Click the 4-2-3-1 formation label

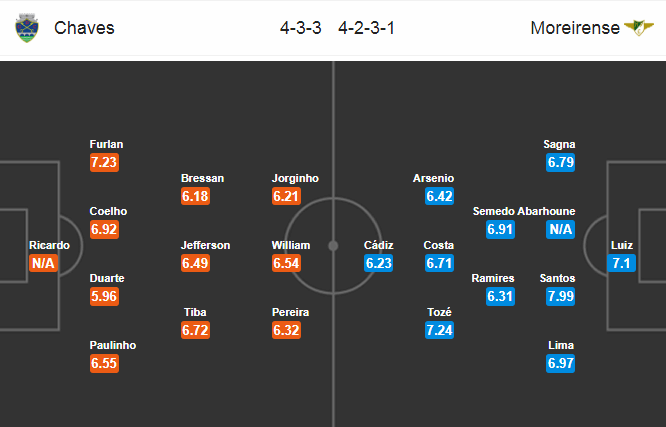pyautogui.click(x=367, y=28)
